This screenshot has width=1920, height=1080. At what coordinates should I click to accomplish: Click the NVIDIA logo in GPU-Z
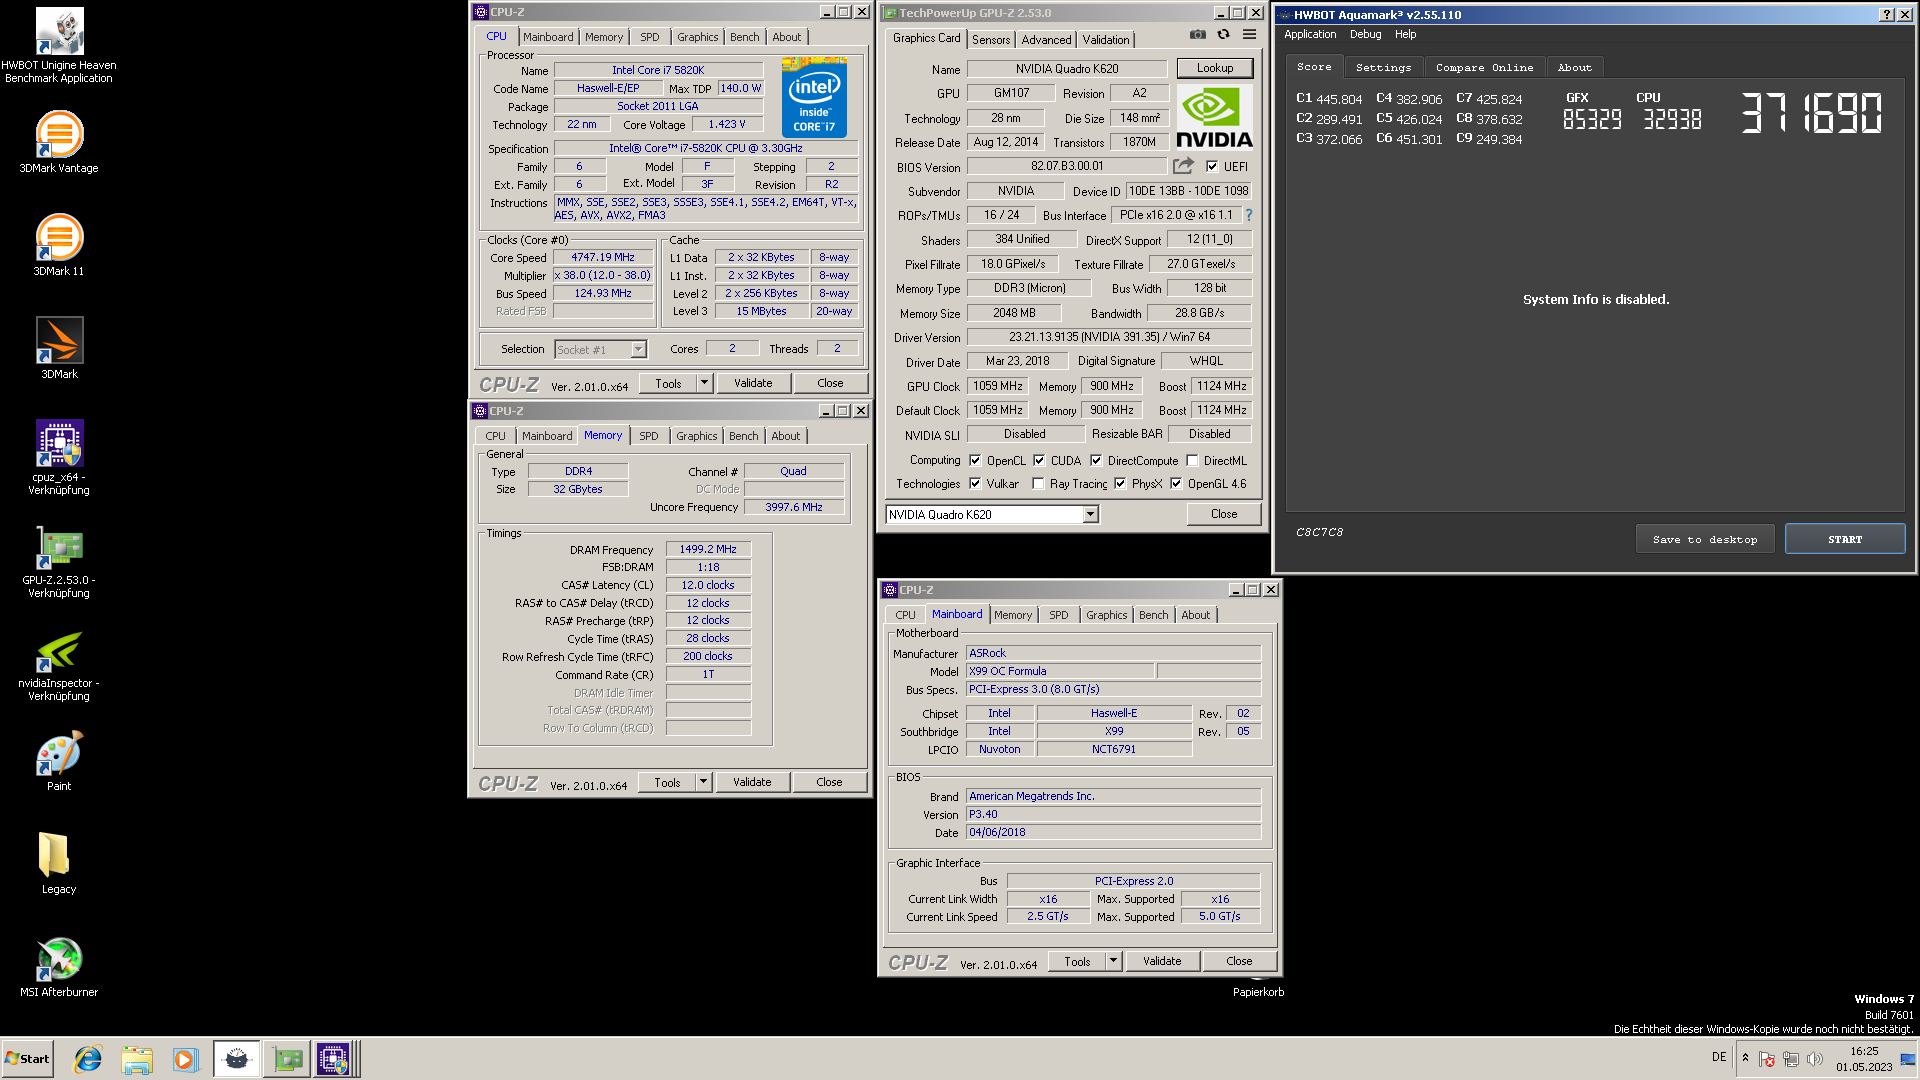coord(1214,117)
